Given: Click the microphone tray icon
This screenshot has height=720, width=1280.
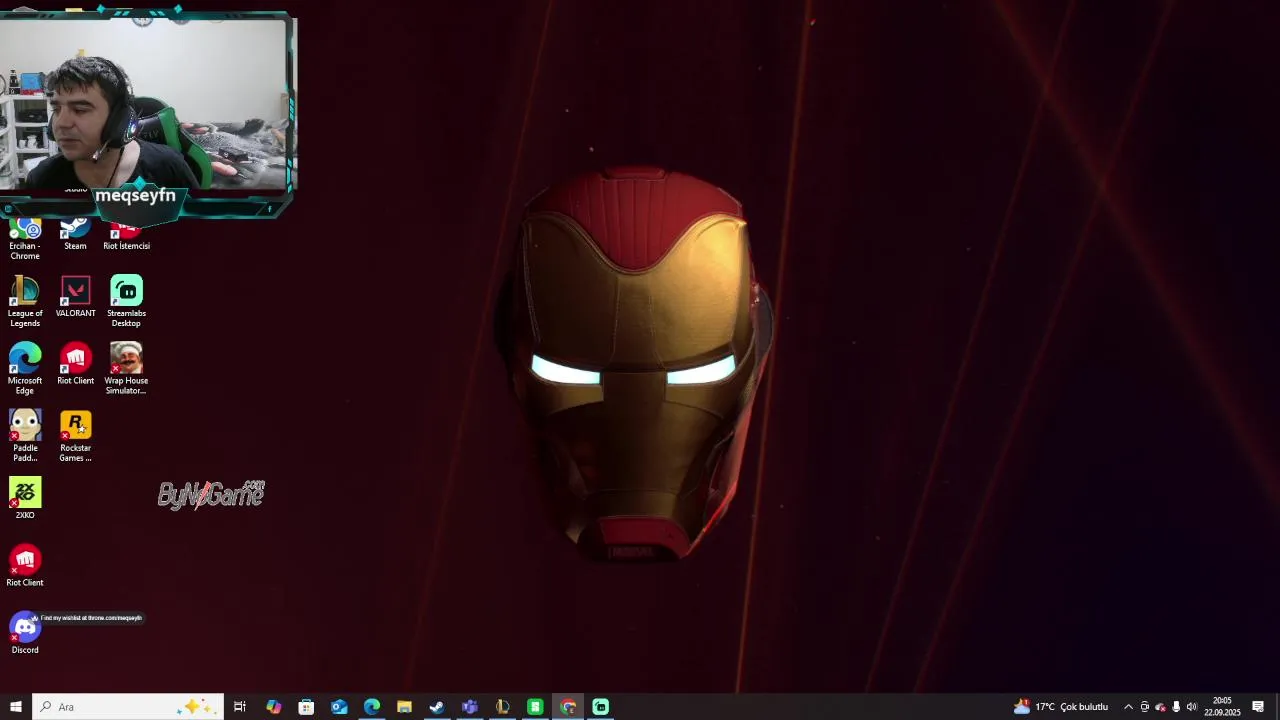Looking at the screenshot, I should point(1176,707).
